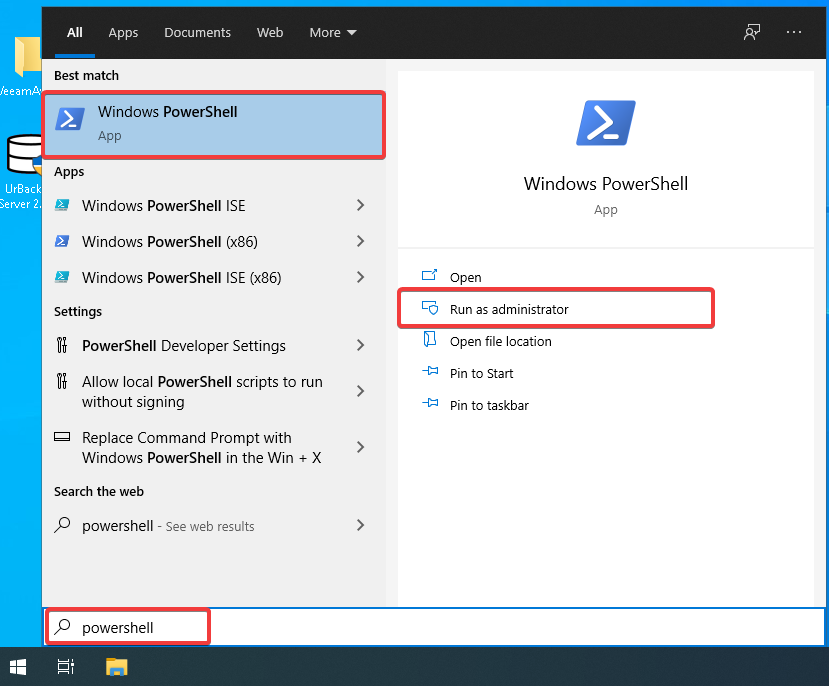The height and width of the screenshot is (686, 829).
Task: Select Windows PowerShell best match result
Action: (214, 124)
